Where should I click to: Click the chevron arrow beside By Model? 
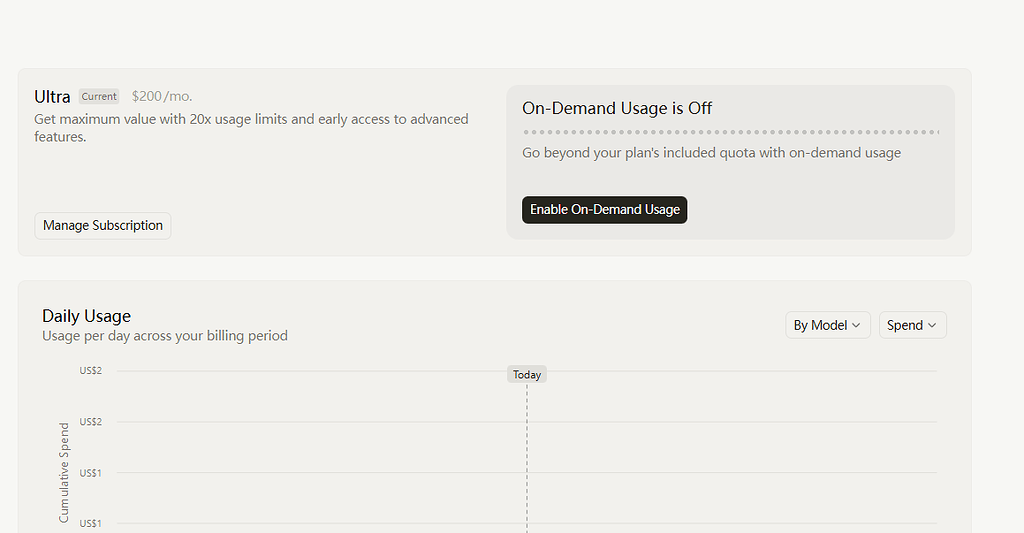856,325
